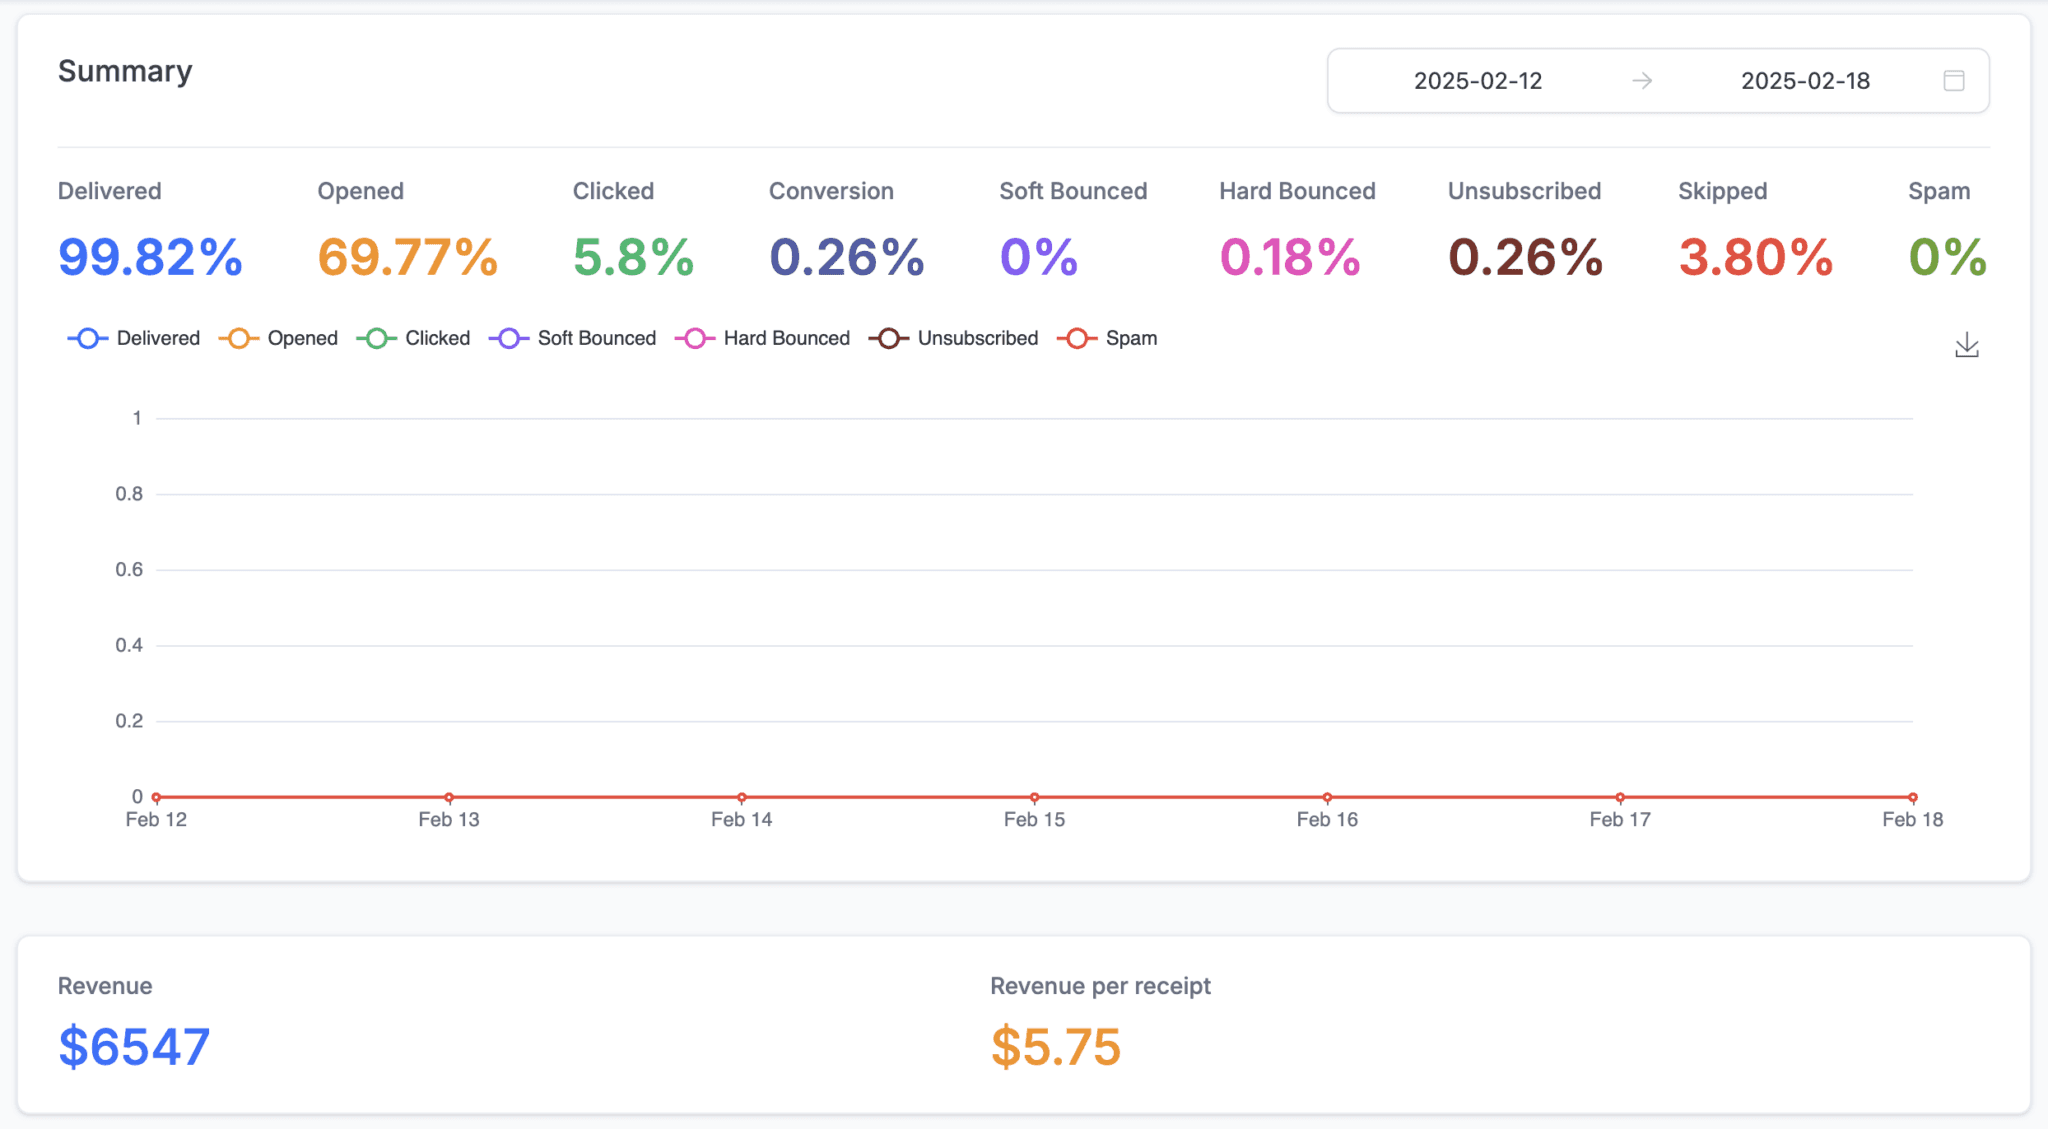
Task: Select the Skipped 3.80% value
Action: click(x=1755, y=257)
